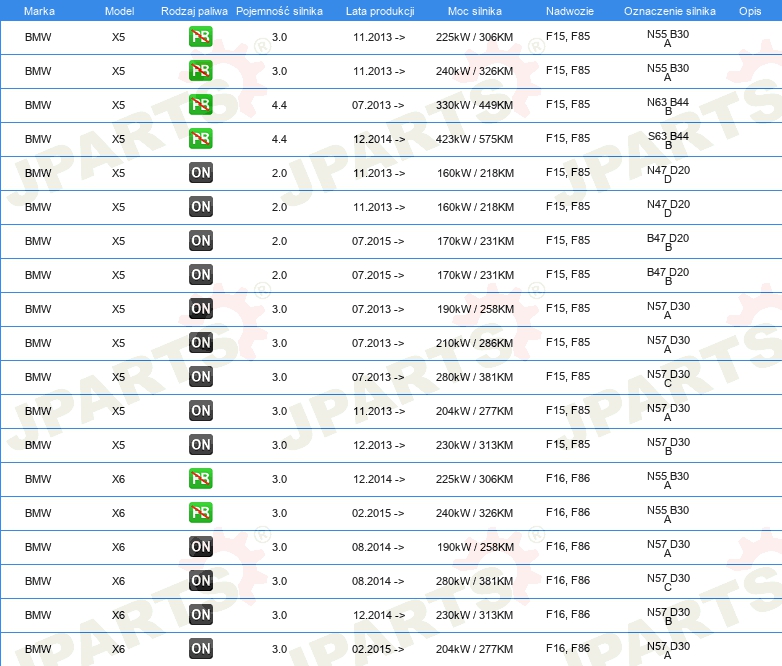Click the 12.2014 -> date in X5 423kW row

click(379, 139)
